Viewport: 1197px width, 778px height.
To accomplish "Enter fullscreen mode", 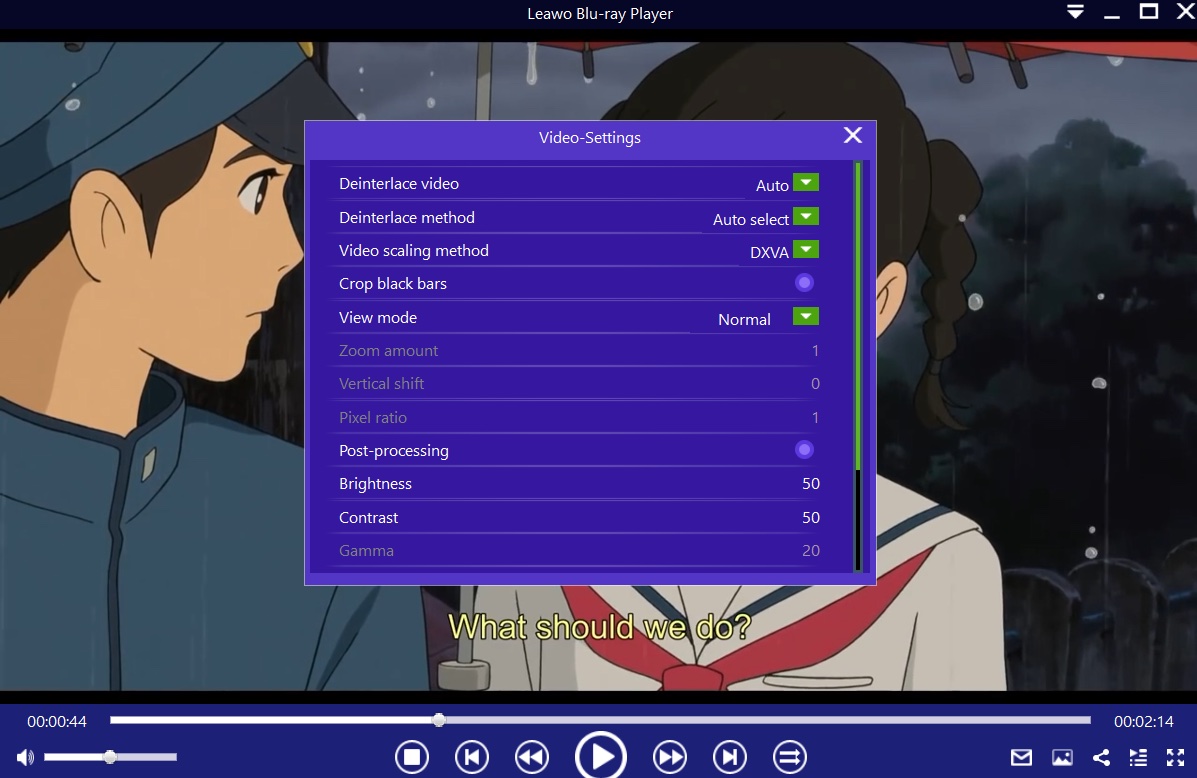I will 1175,757.
